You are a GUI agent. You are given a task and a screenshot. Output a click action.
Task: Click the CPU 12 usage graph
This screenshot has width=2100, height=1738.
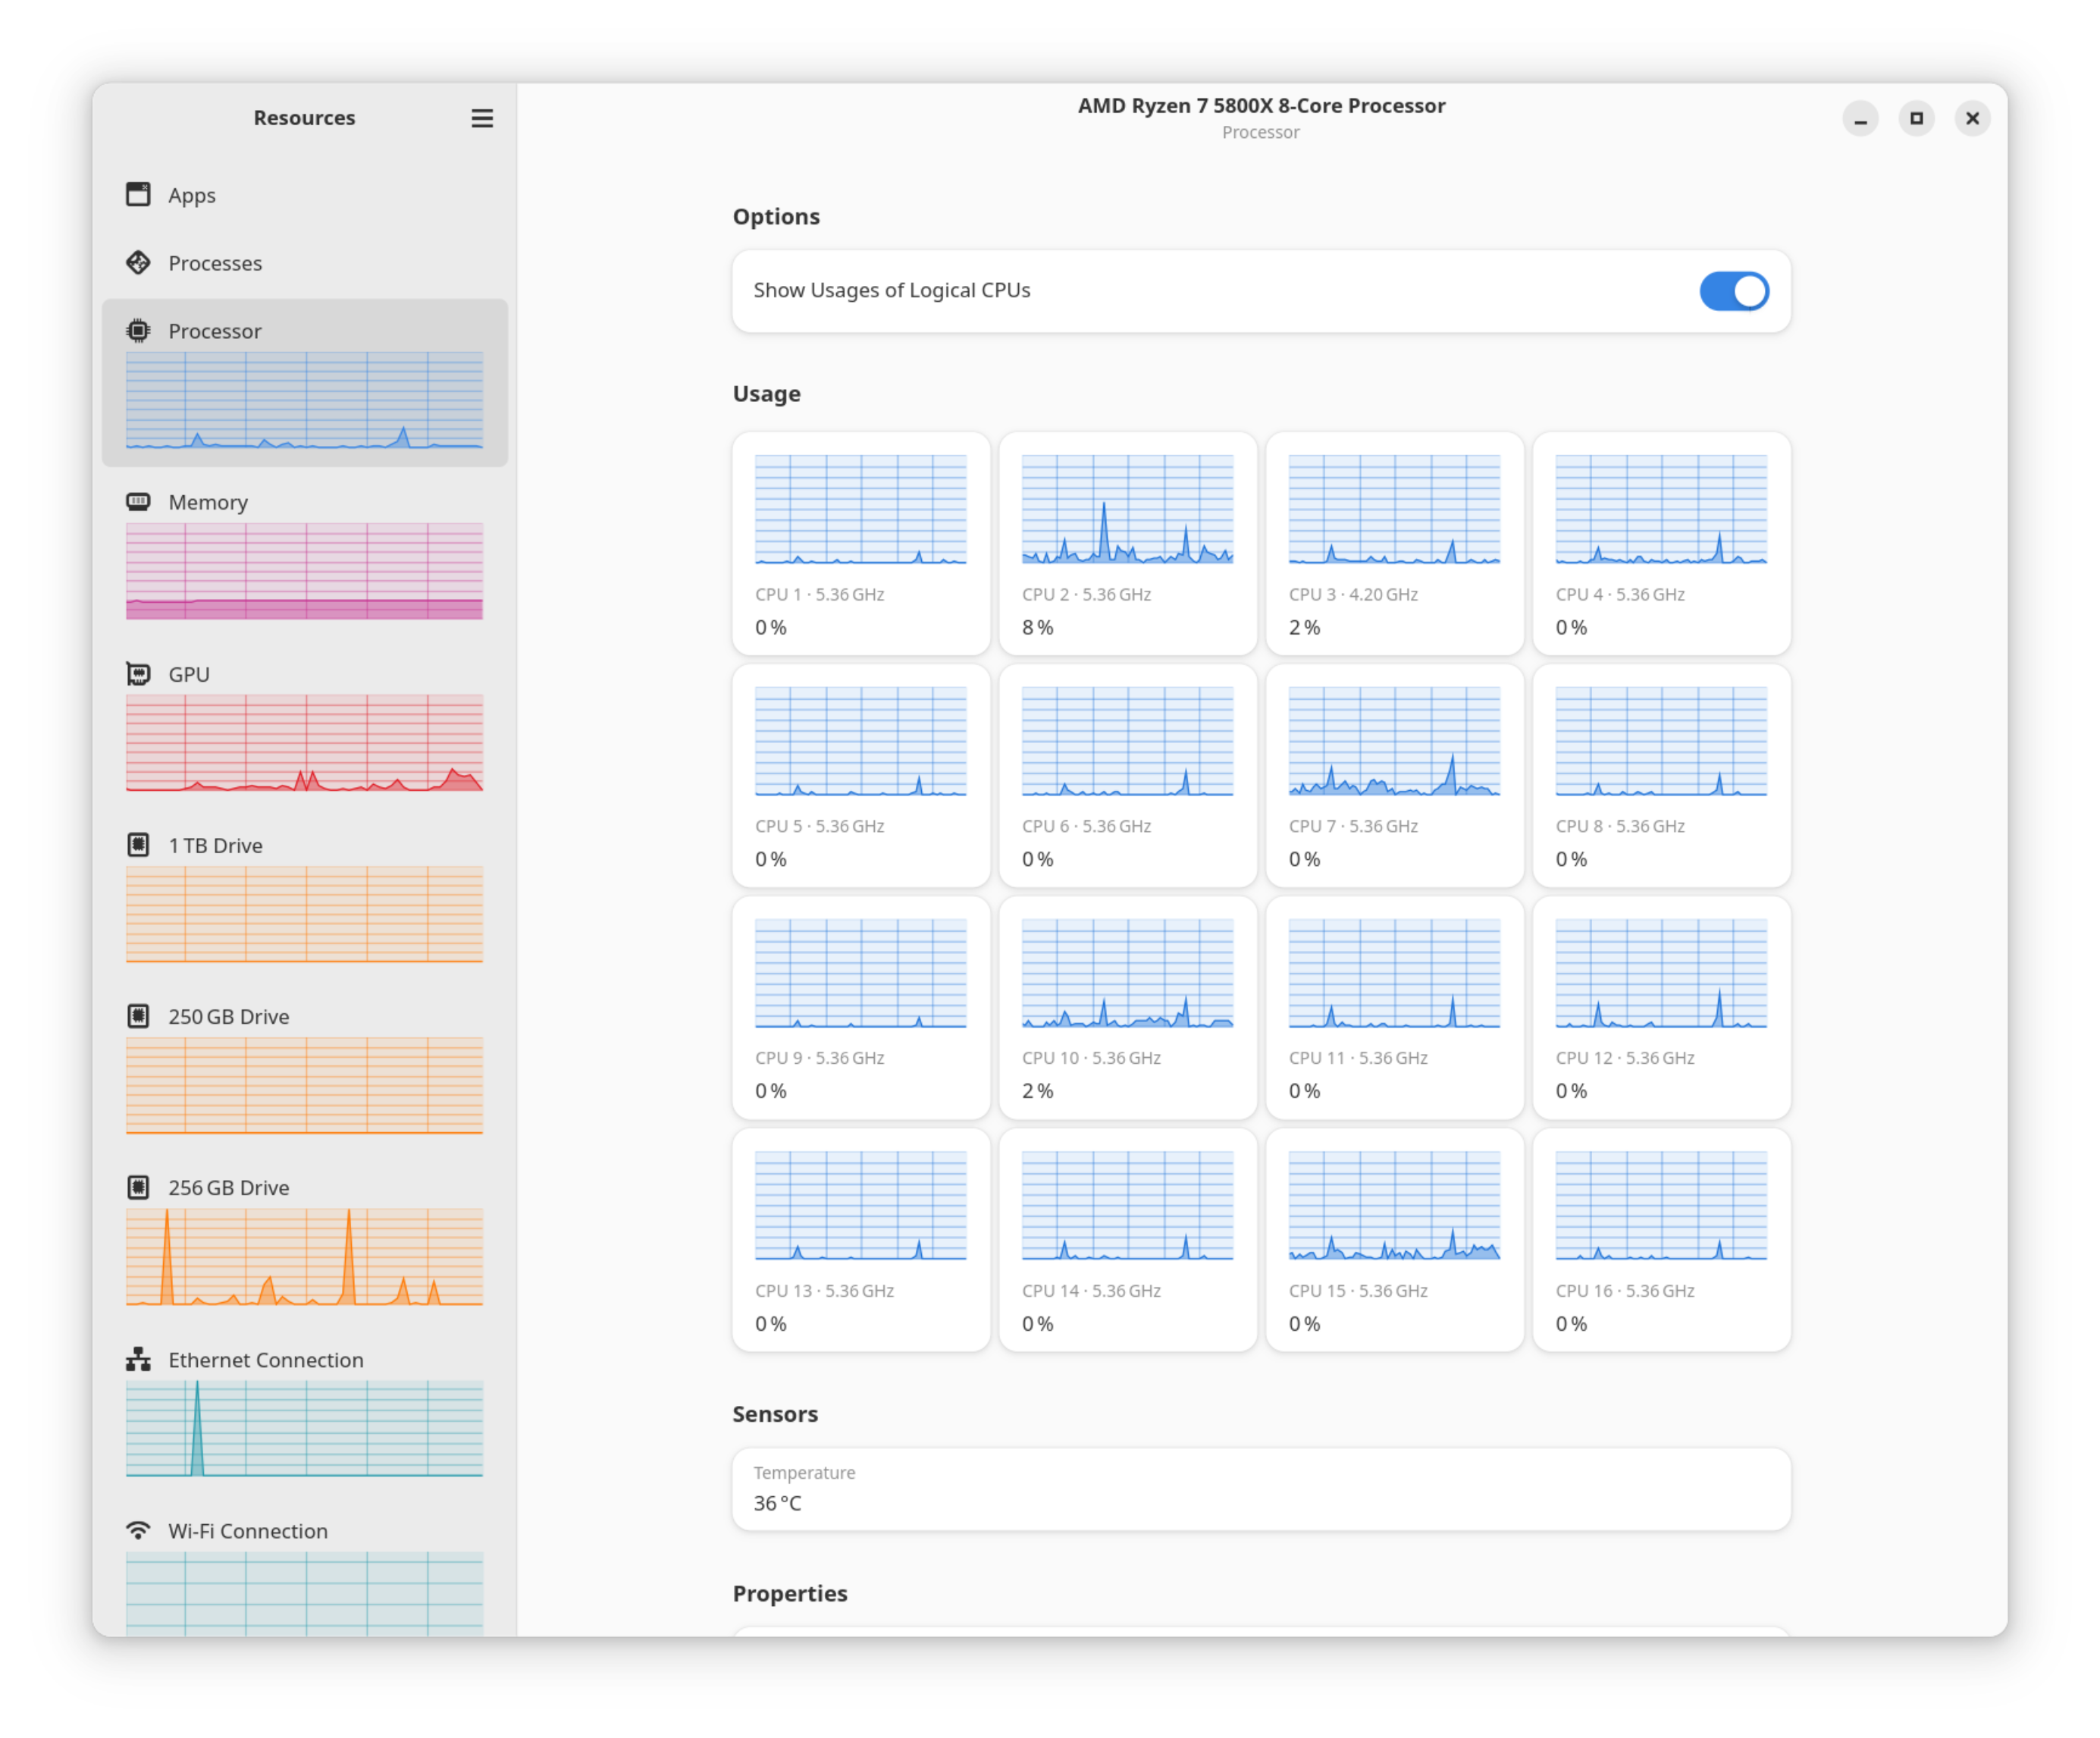point(1661,974)
